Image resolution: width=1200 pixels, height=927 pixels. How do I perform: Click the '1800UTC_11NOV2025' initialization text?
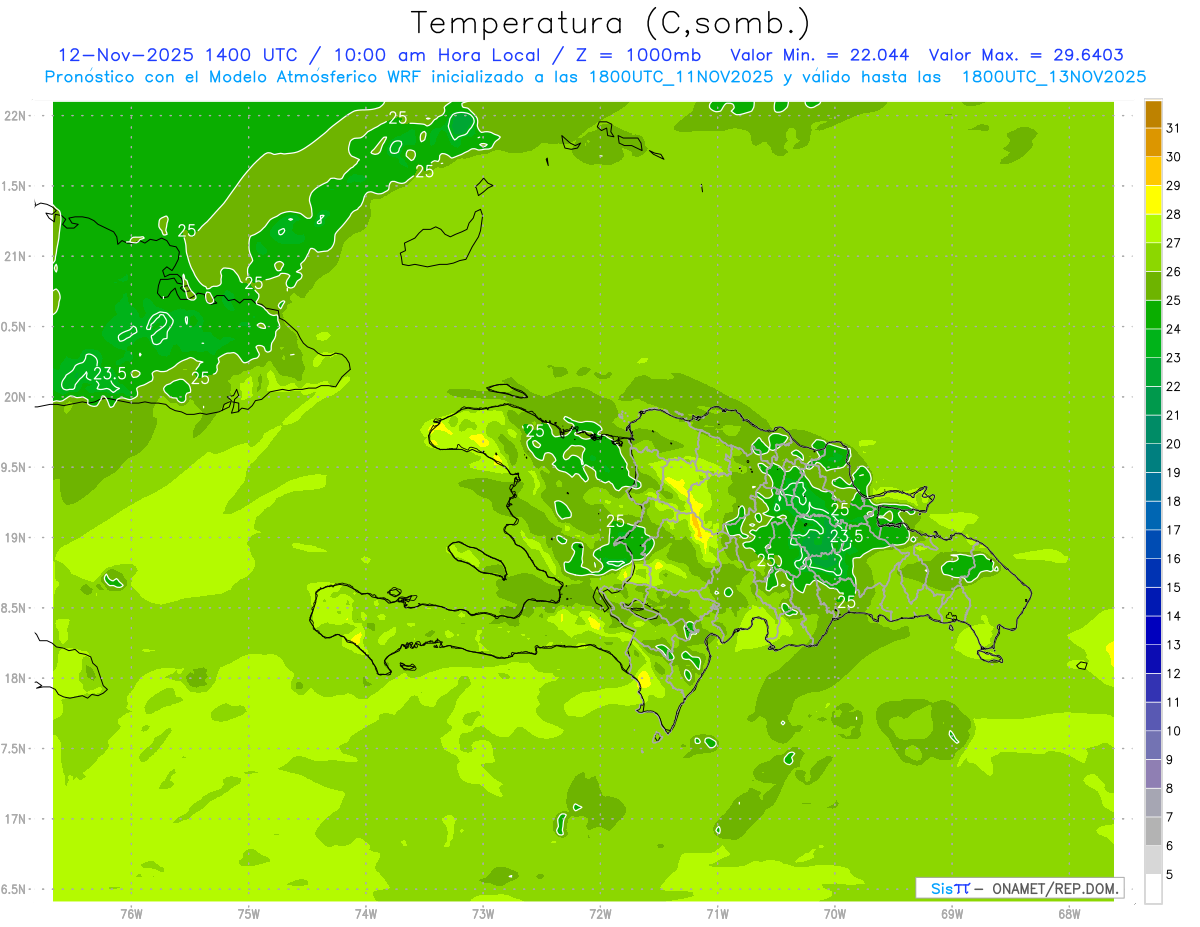[681, 77]
